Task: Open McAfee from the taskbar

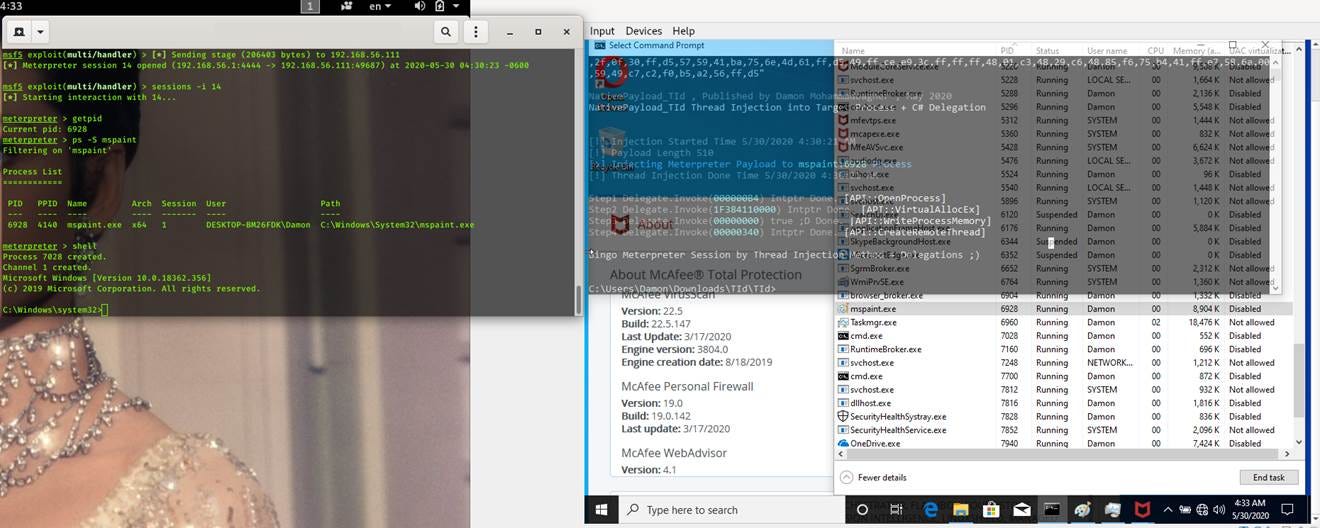Action: coord(1142,509)
